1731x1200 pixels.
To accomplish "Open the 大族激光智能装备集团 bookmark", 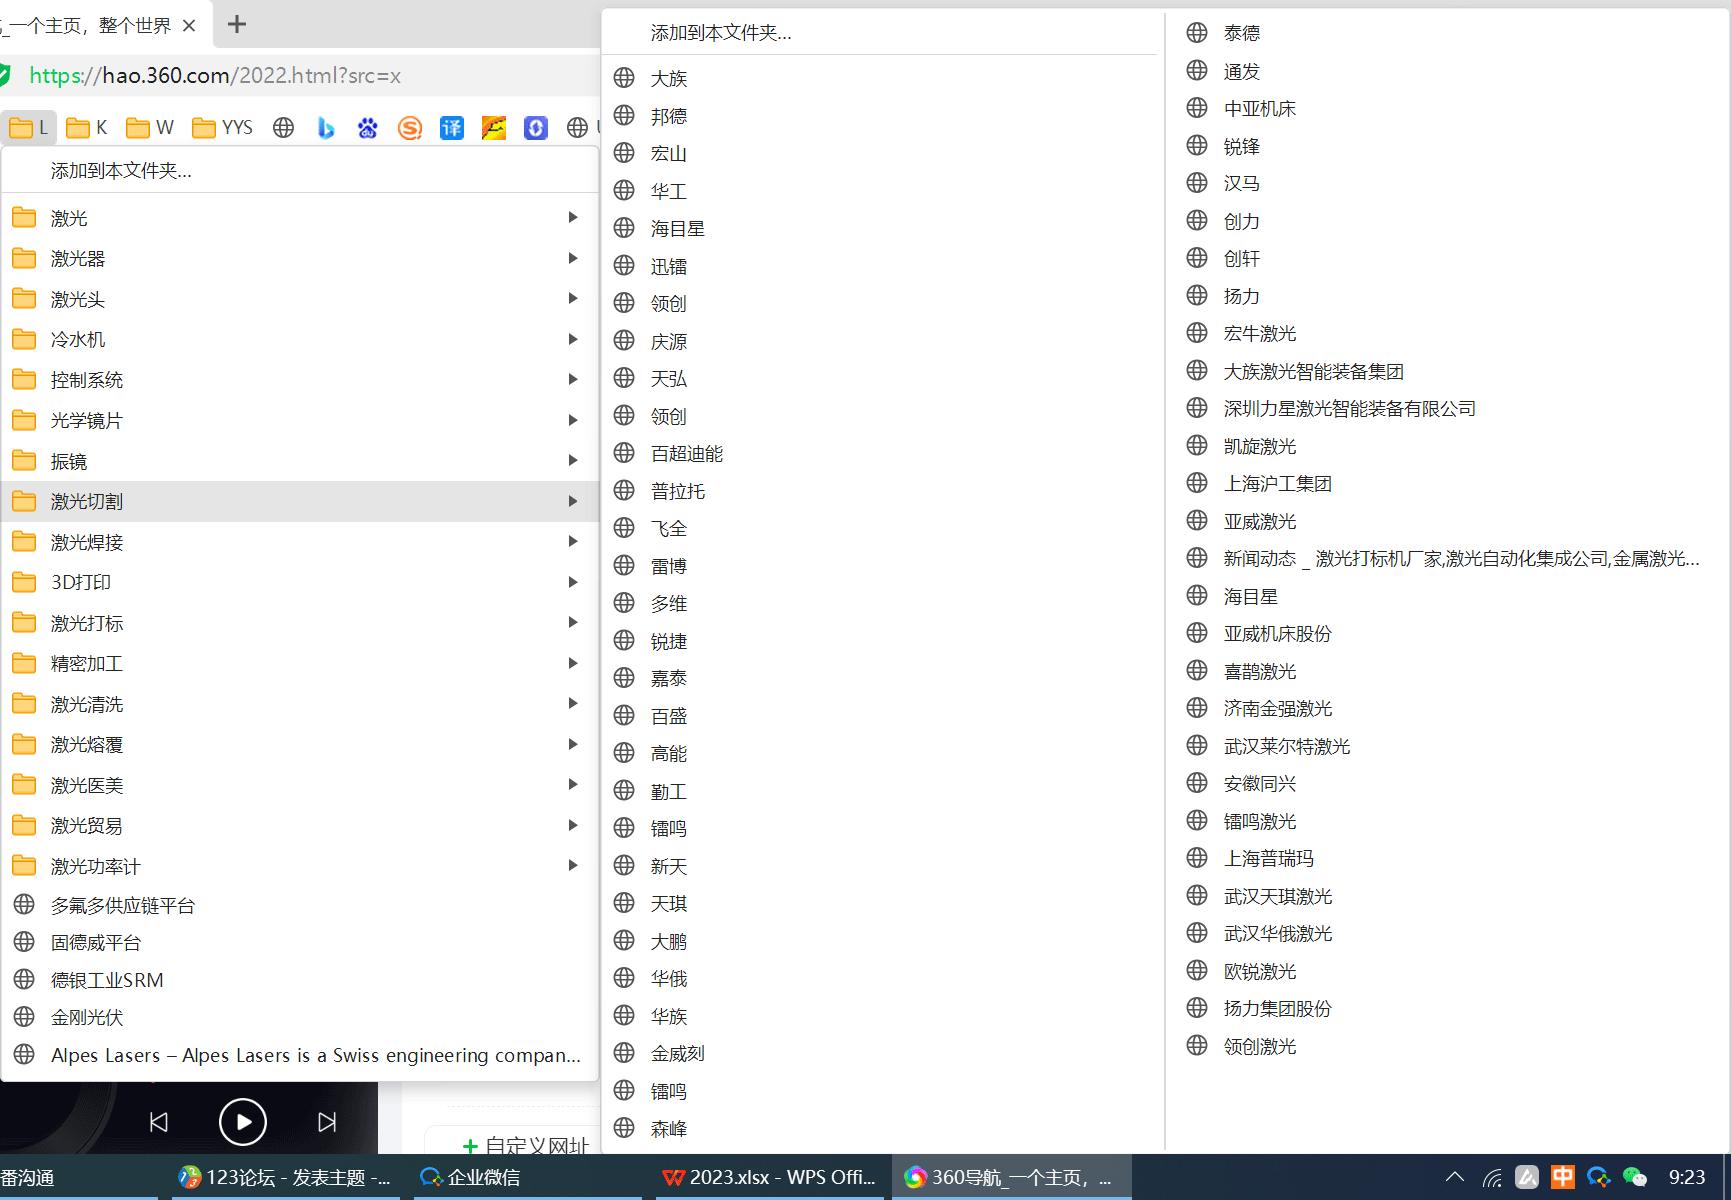I will pyautogui.click(x=1448, y=371).
